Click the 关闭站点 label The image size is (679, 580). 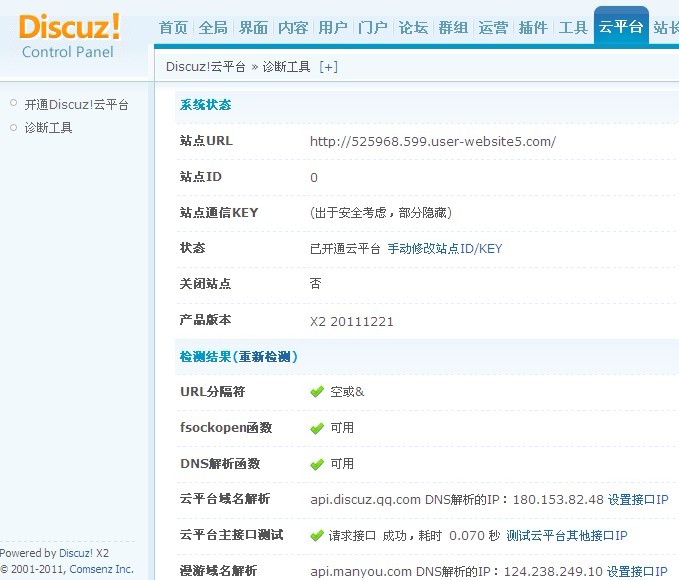tap(205, 284)
